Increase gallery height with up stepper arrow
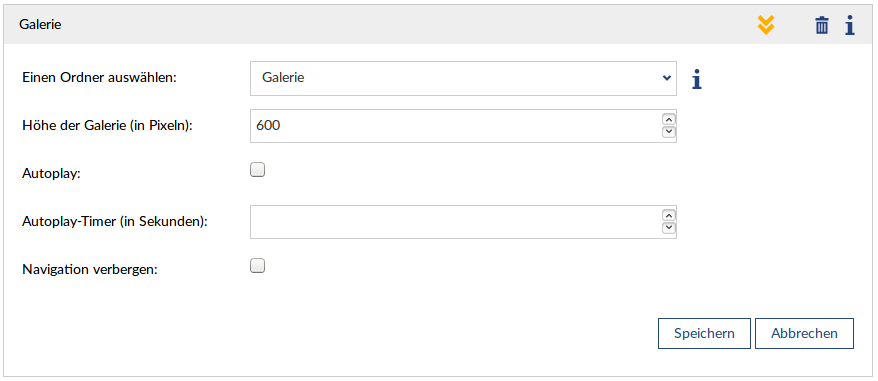 [669, 119]
